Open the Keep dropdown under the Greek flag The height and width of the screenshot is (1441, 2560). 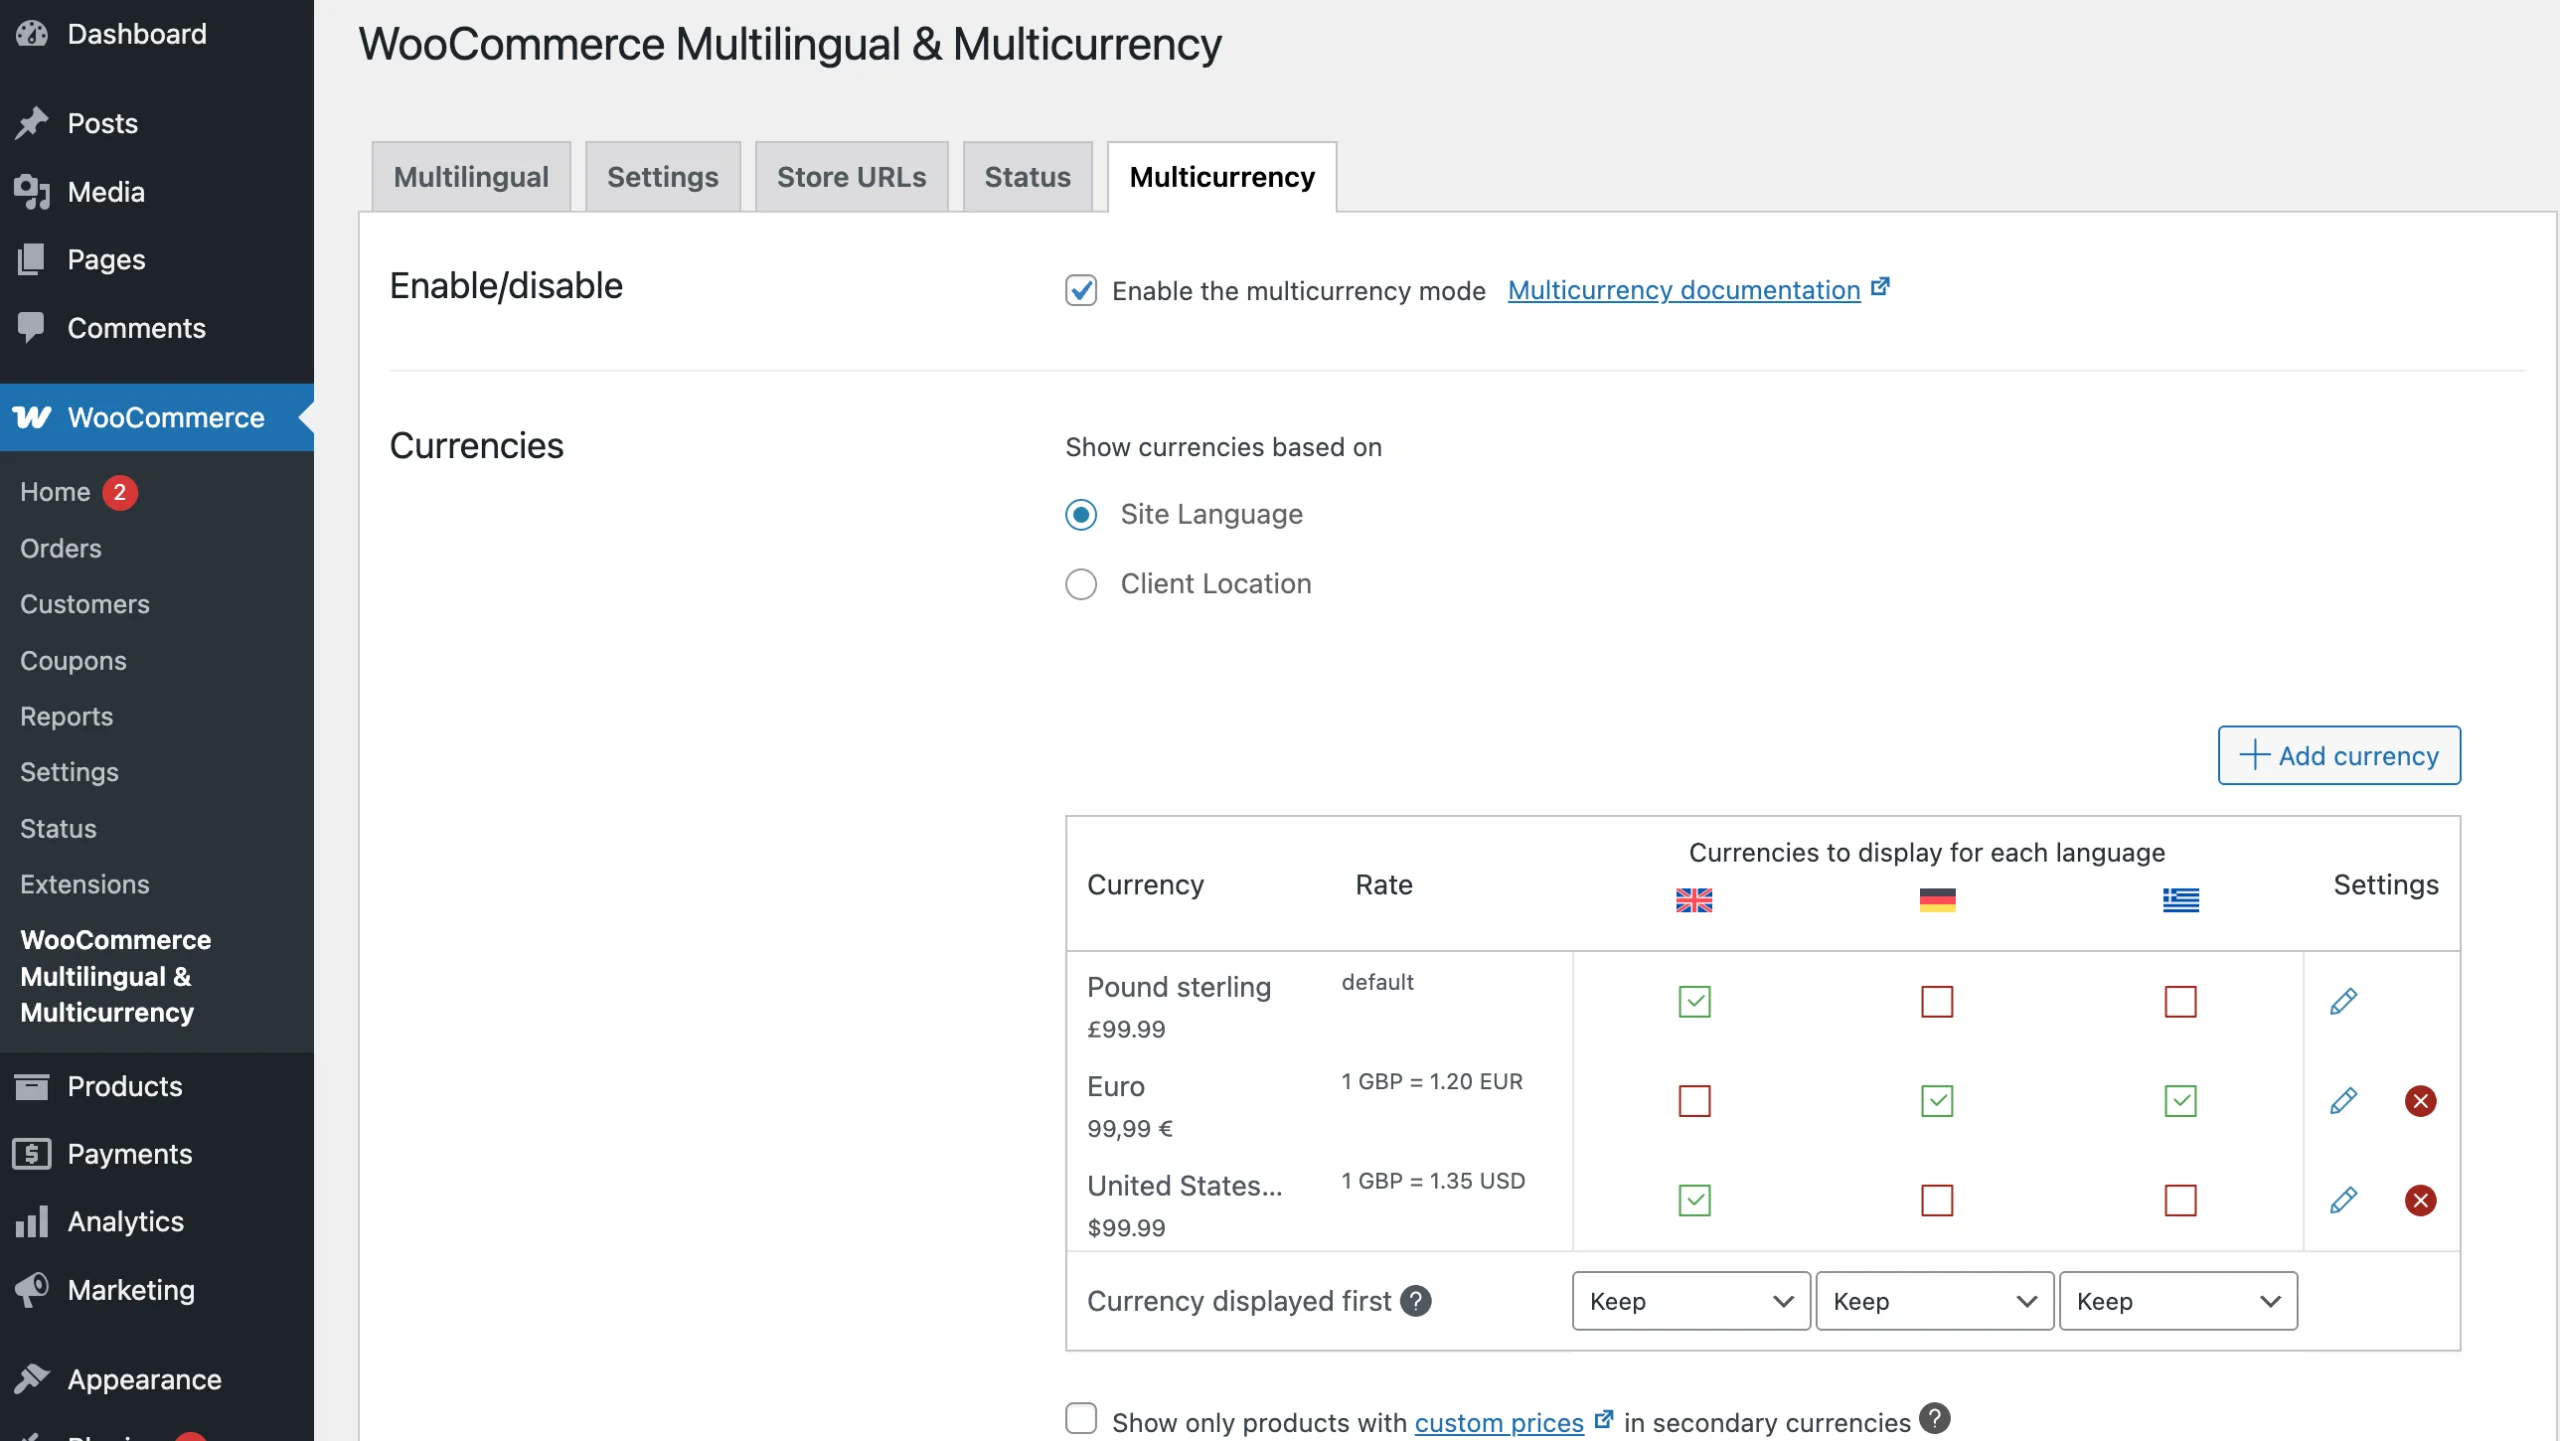point(2178,1300)
